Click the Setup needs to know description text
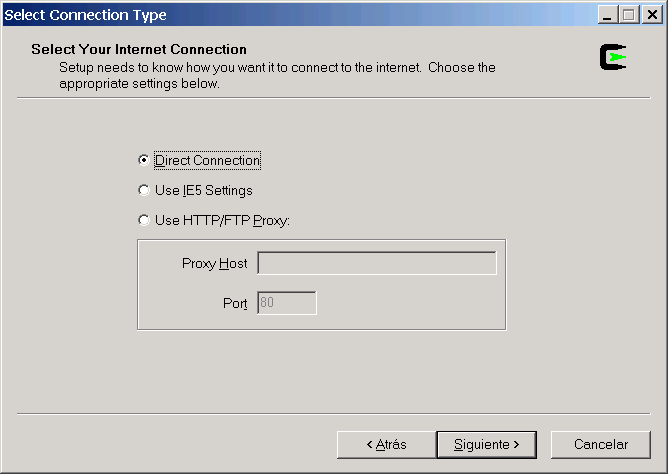The width and height of the screenshot is (668, 474). pos(277,75)
